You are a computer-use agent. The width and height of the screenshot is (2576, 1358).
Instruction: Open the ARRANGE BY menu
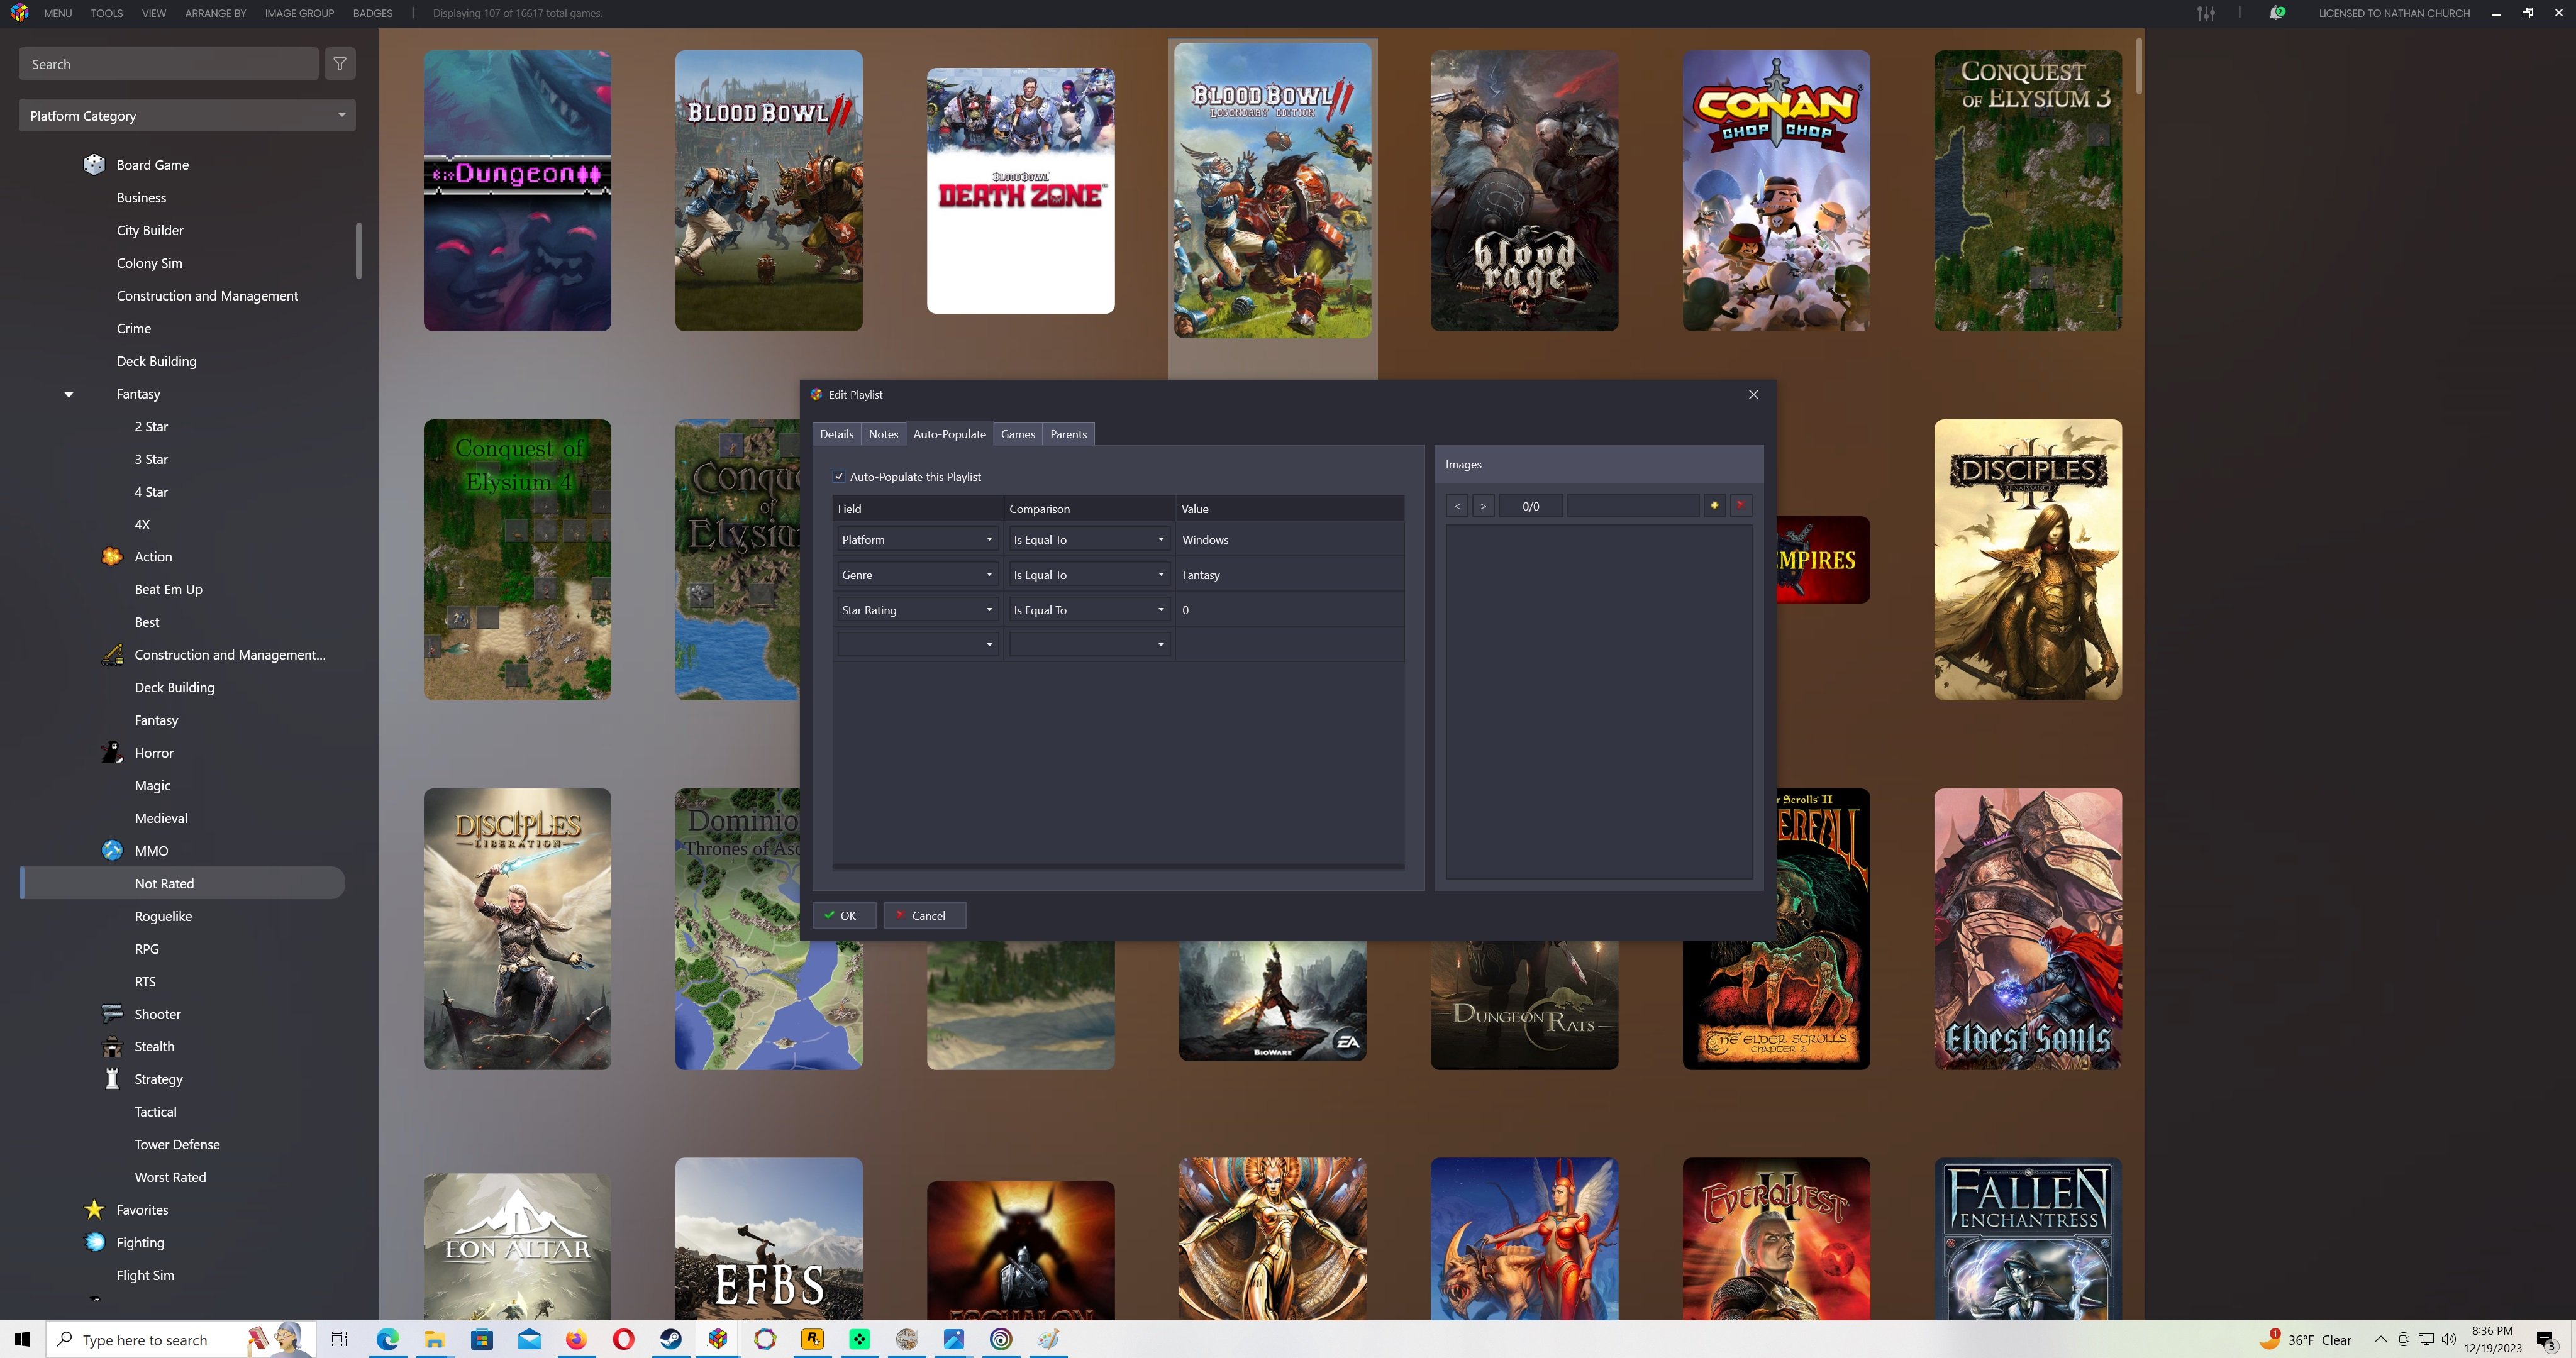(x=215, y=13)
